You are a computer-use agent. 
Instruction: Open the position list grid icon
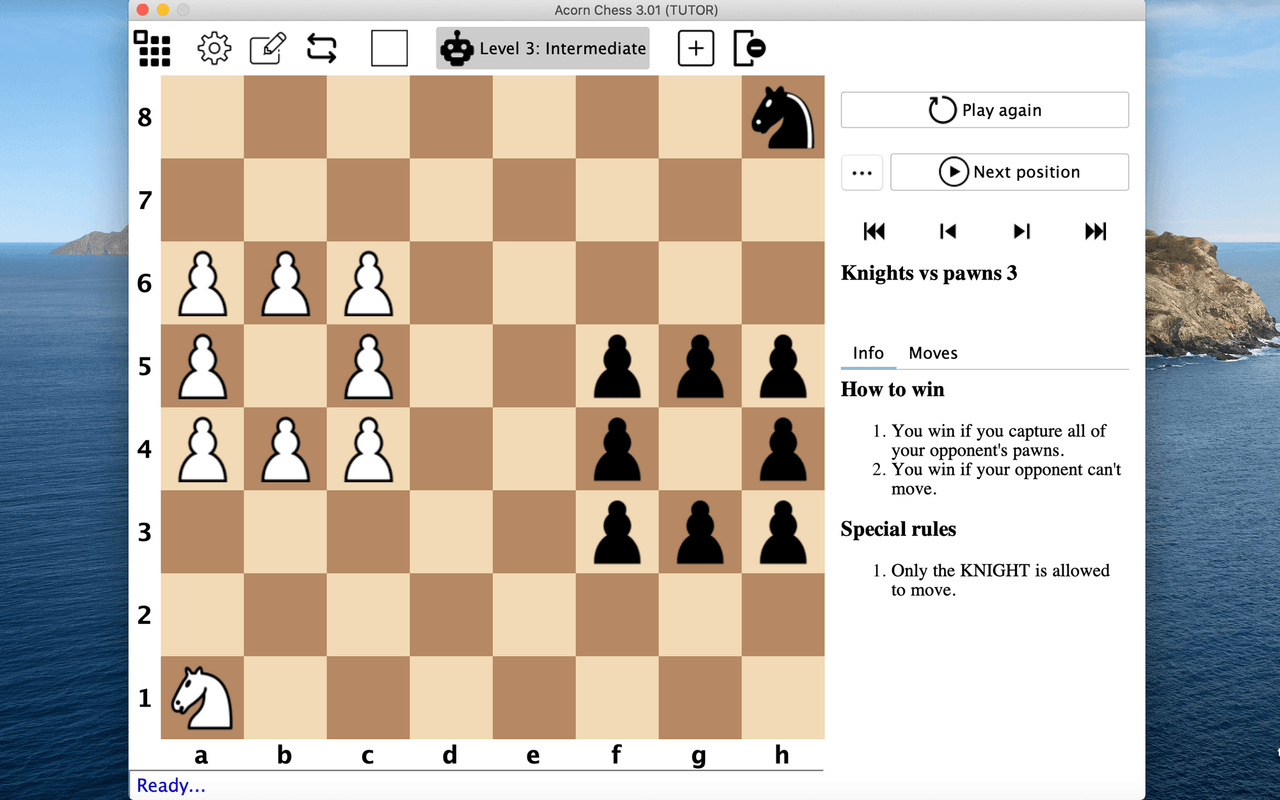click(151, 47)
